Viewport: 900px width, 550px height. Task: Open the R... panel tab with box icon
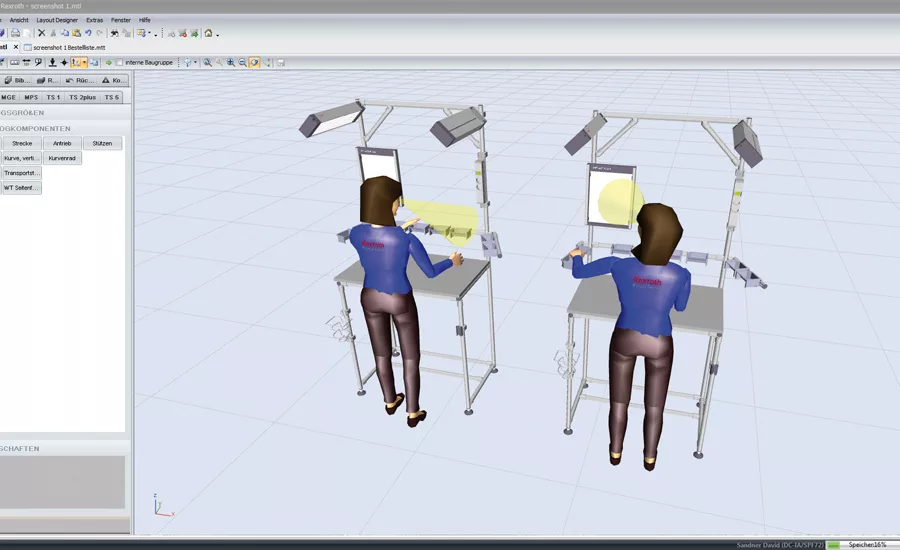pos(48,80)
